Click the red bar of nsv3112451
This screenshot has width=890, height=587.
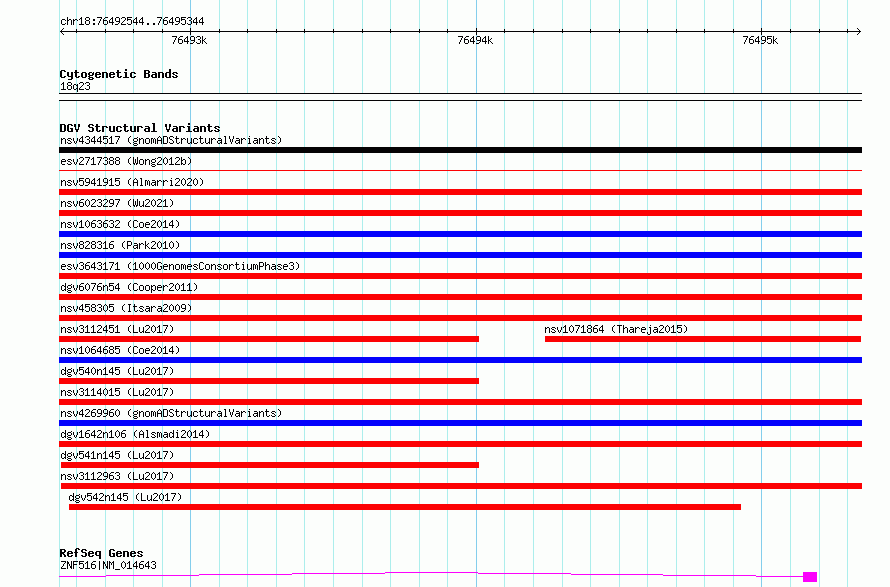click(x=269, y=339)
